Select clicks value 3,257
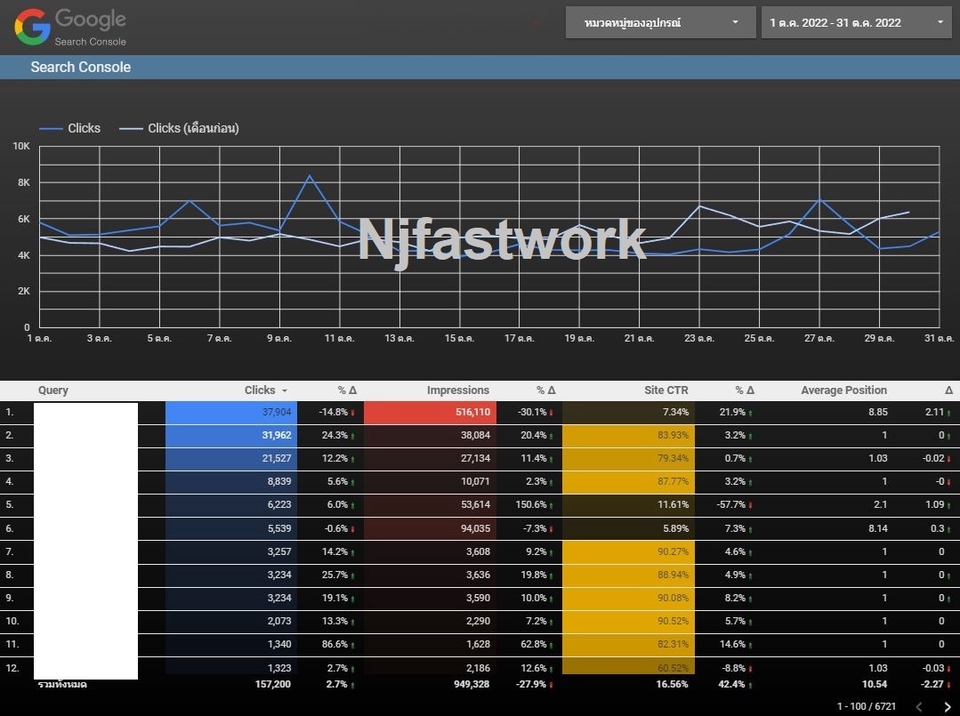Screen dimensions: 960x716 coord(279,551)
